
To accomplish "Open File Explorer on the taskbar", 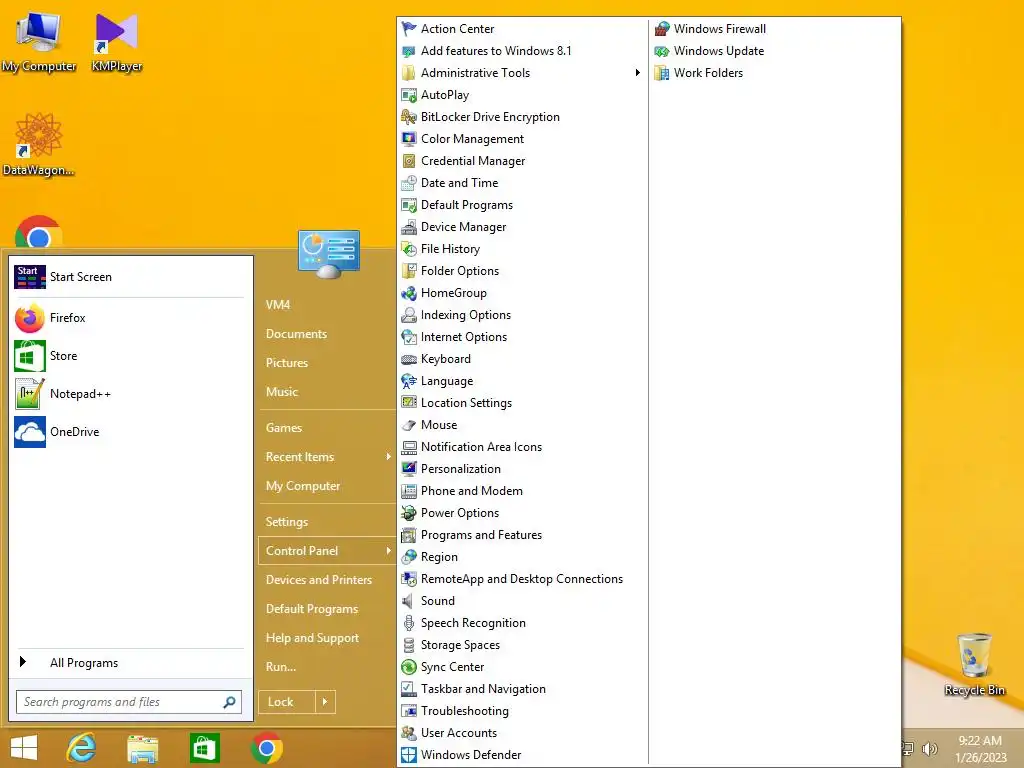I will (x=143, y=748).
